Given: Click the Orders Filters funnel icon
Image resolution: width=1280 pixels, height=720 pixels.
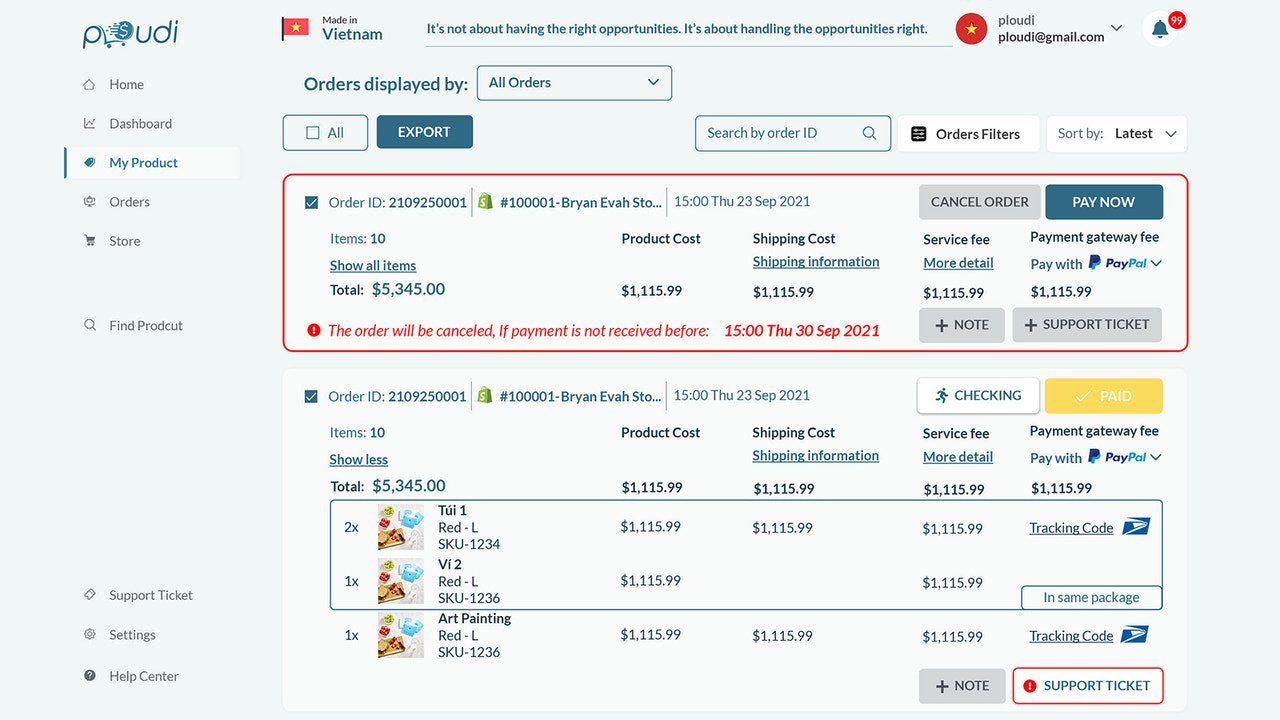Looking at the screenshot, I should pos(919,133).
